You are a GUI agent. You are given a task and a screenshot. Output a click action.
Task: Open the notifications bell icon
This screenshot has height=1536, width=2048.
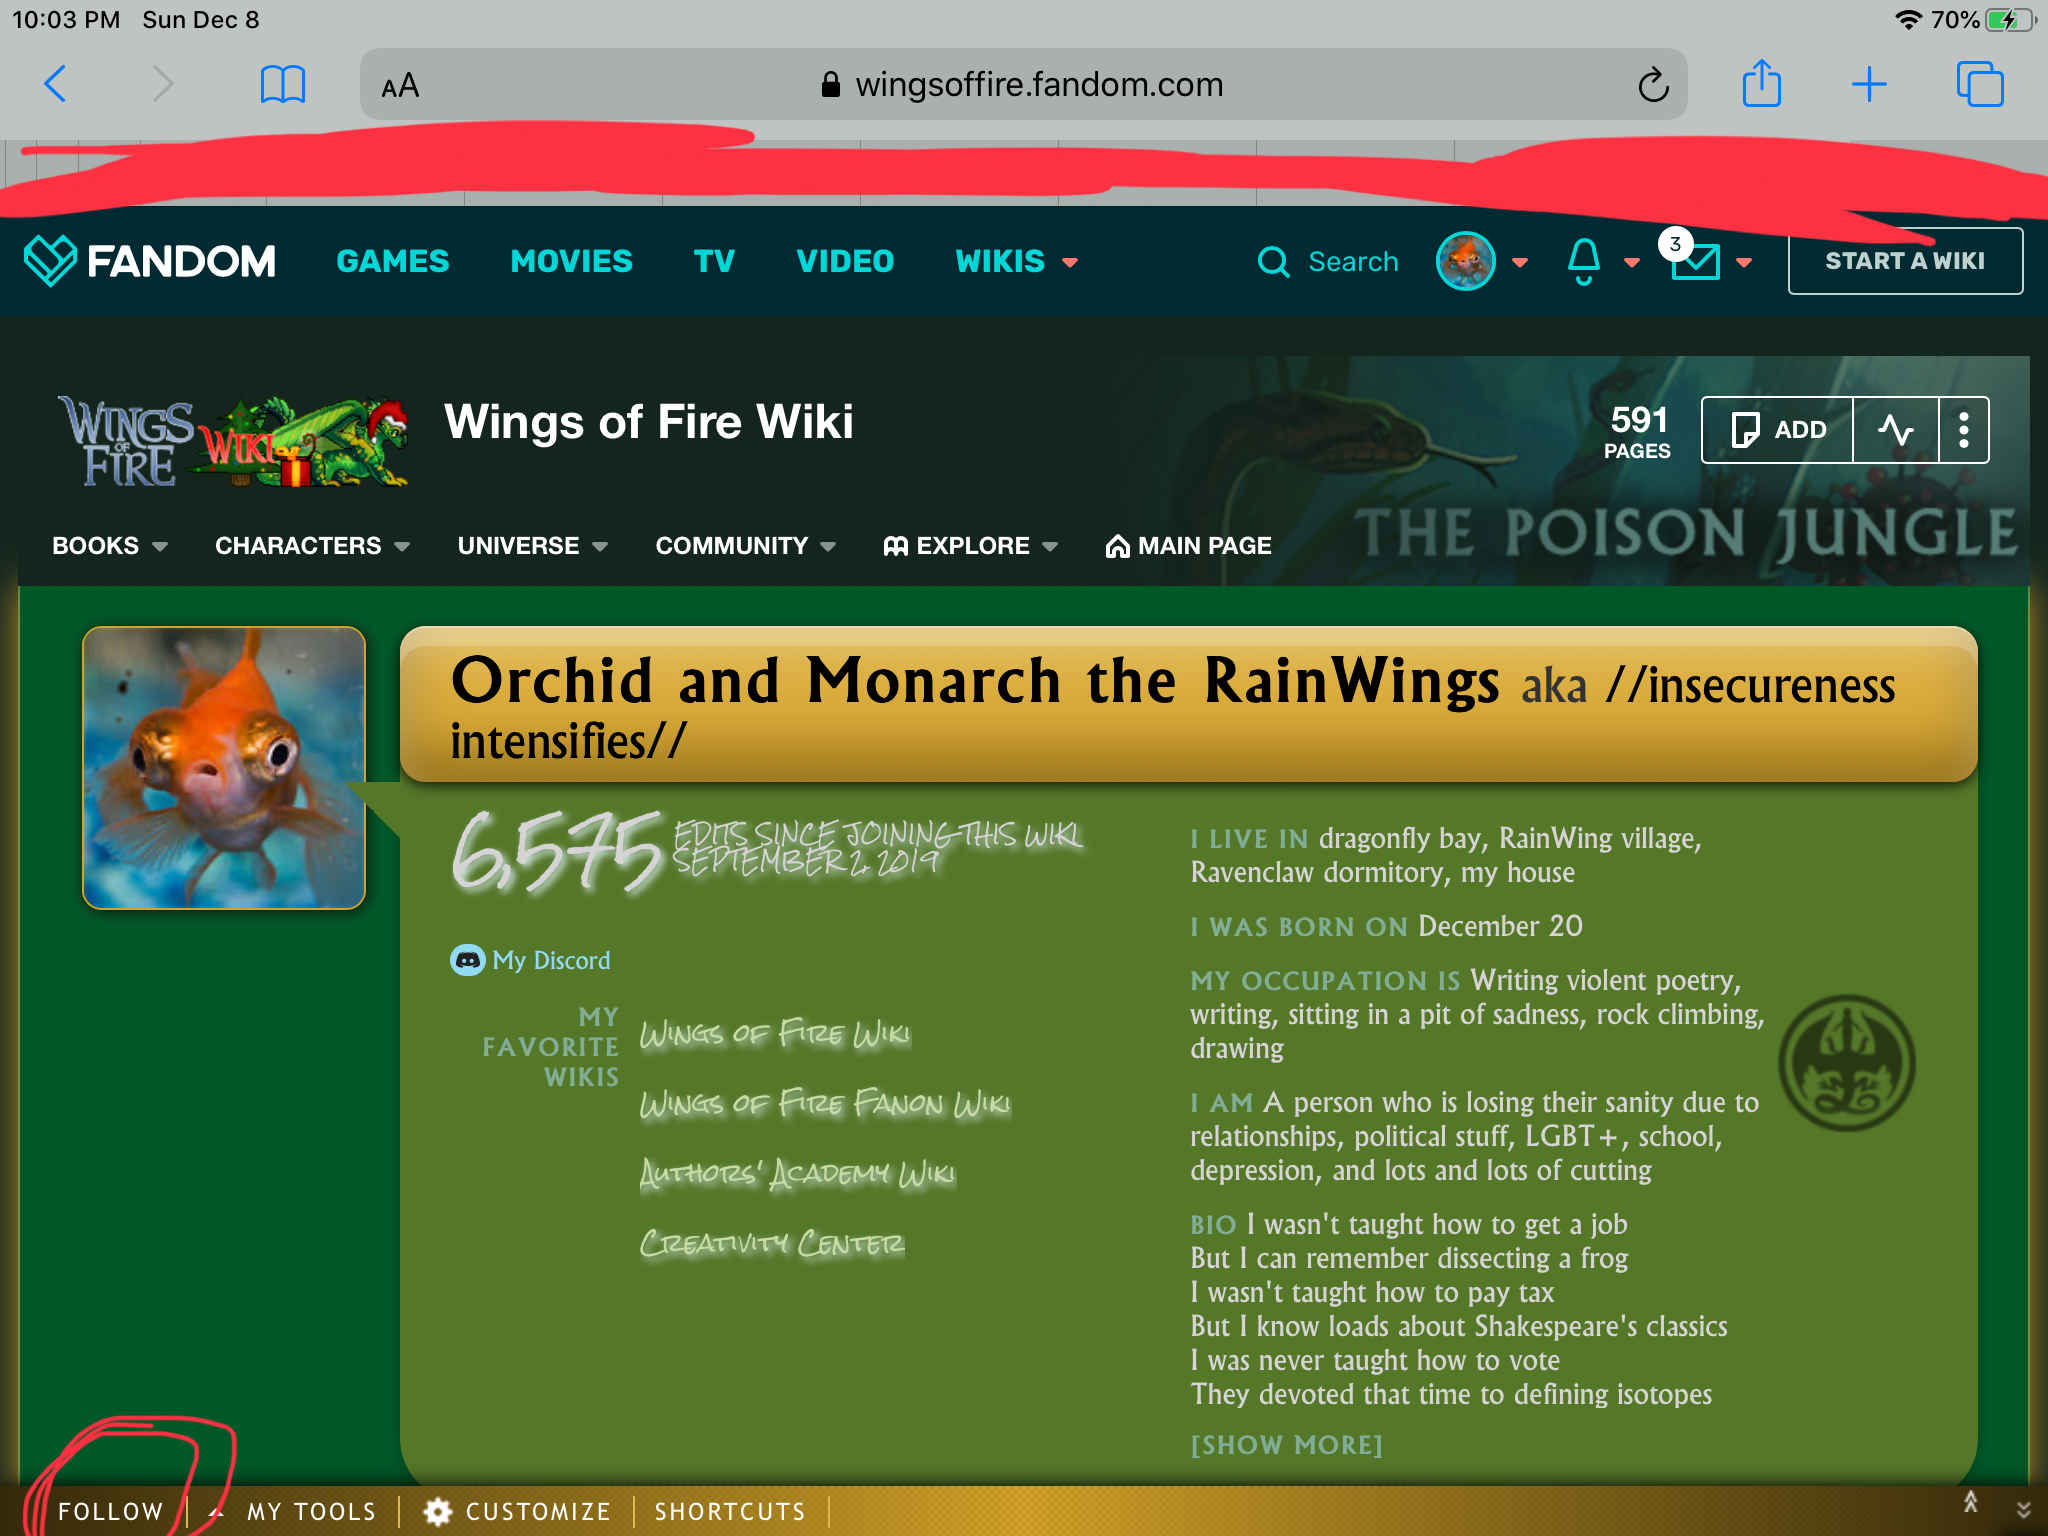pyautogui.click(x=1584, y=261)
